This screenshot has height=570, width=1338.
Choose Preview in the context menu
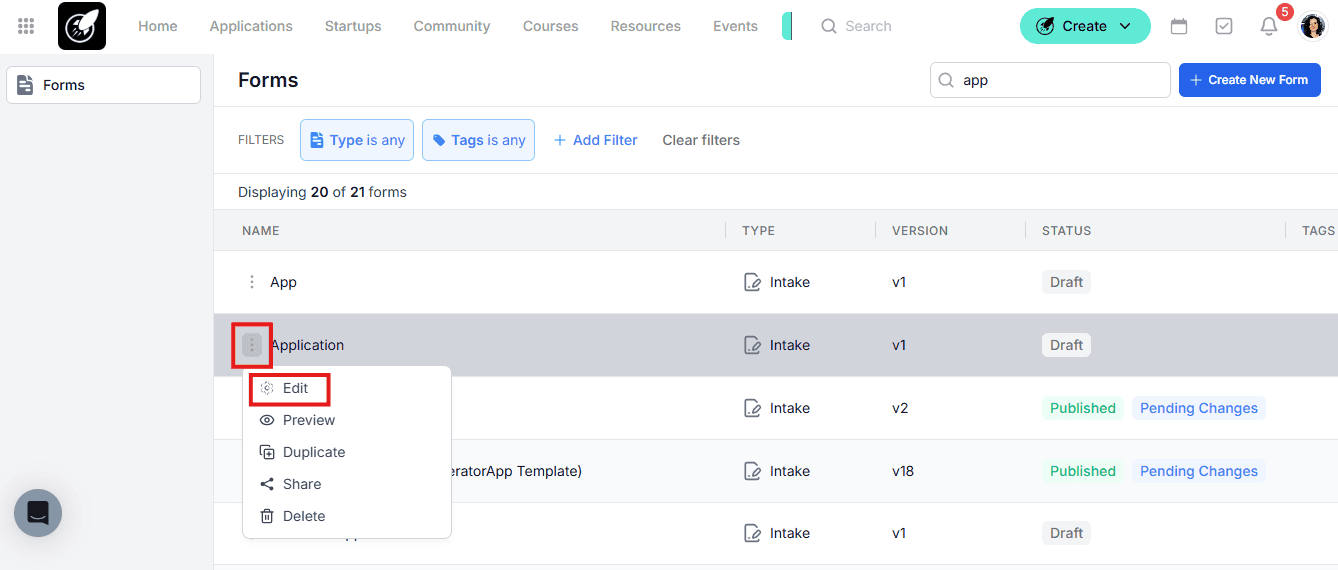pos(308,420)
